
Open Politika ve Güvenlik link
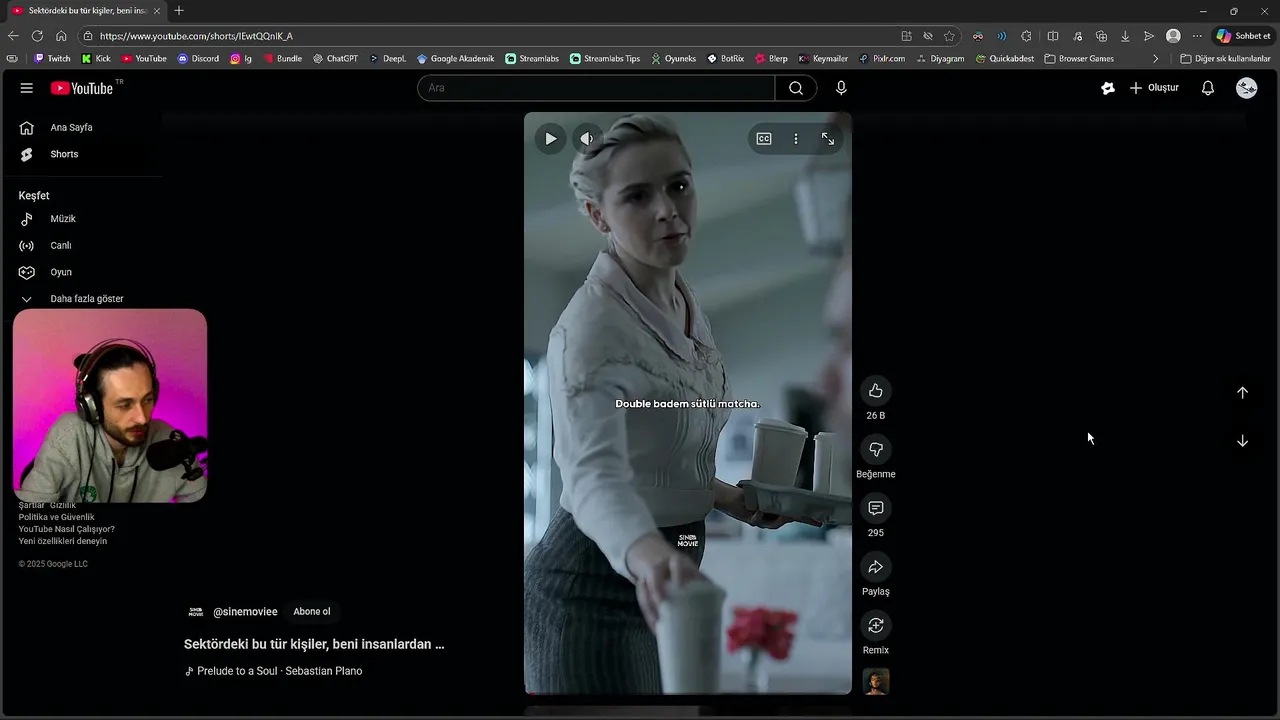tap(56, 517)
